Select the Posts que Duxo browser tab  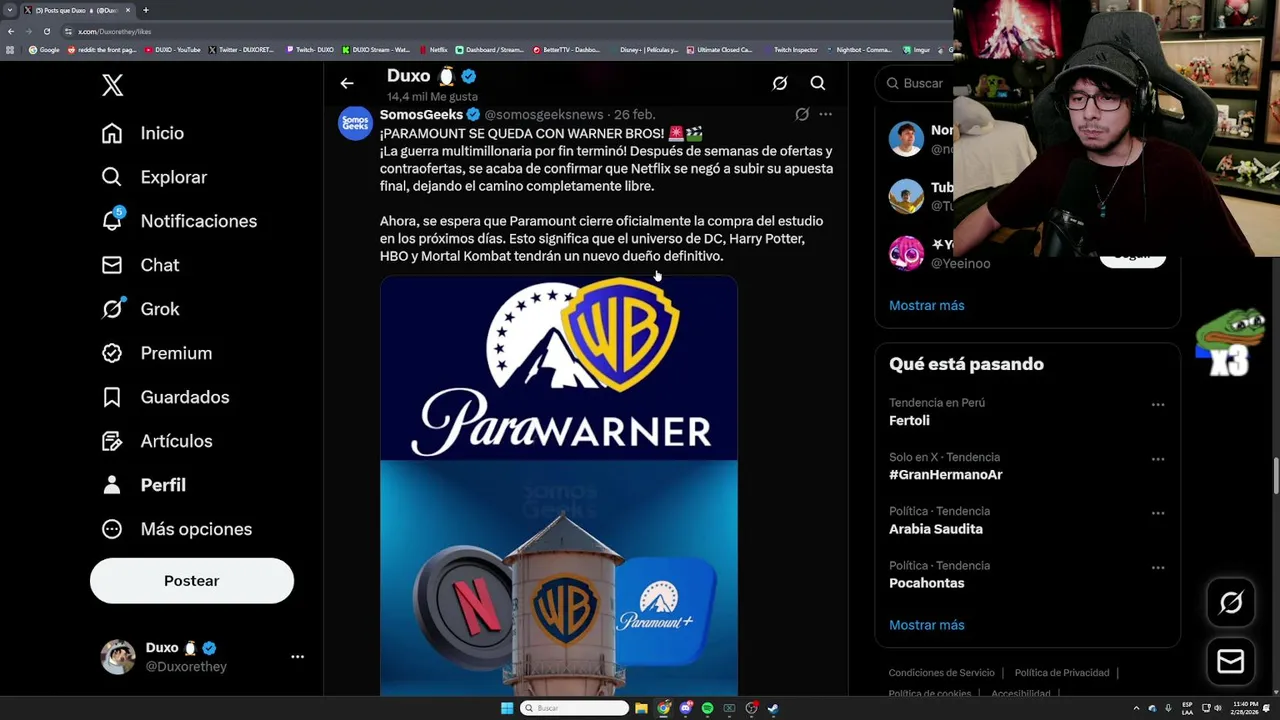click(x=78, y=10)
